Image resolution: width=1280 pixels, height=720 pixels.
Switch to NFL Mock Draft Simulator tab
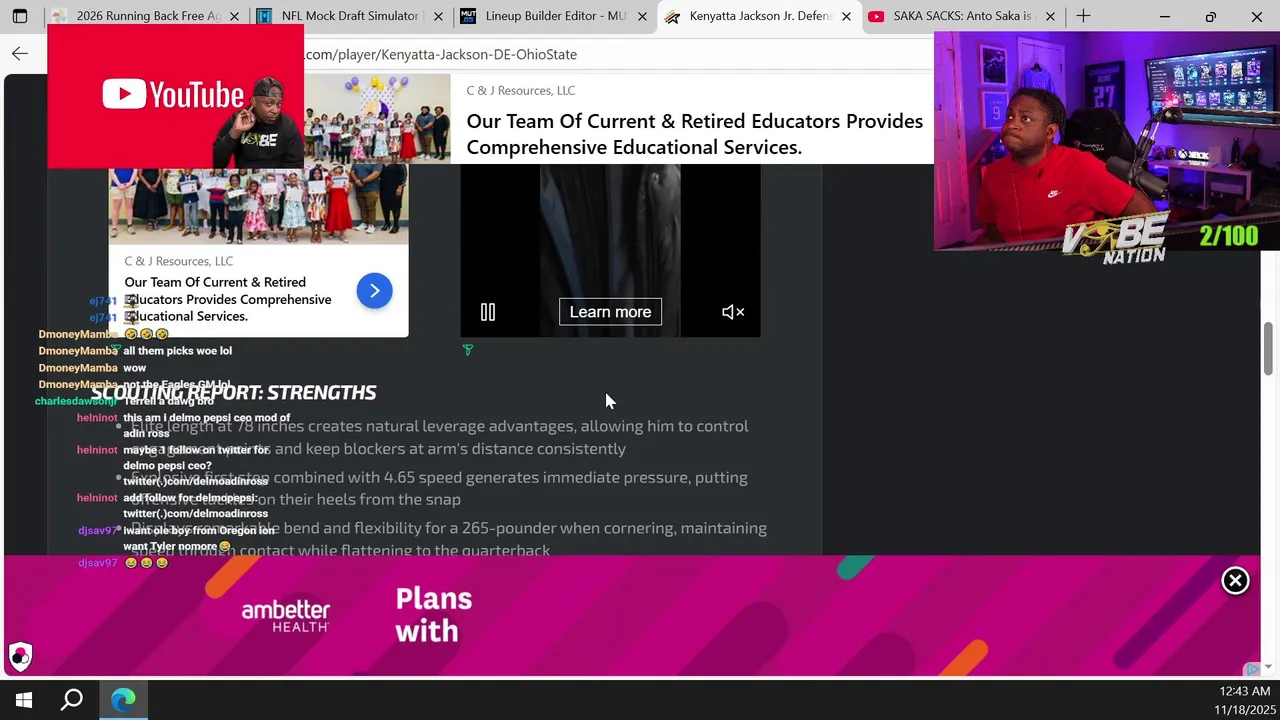click(x=350, y=16)
